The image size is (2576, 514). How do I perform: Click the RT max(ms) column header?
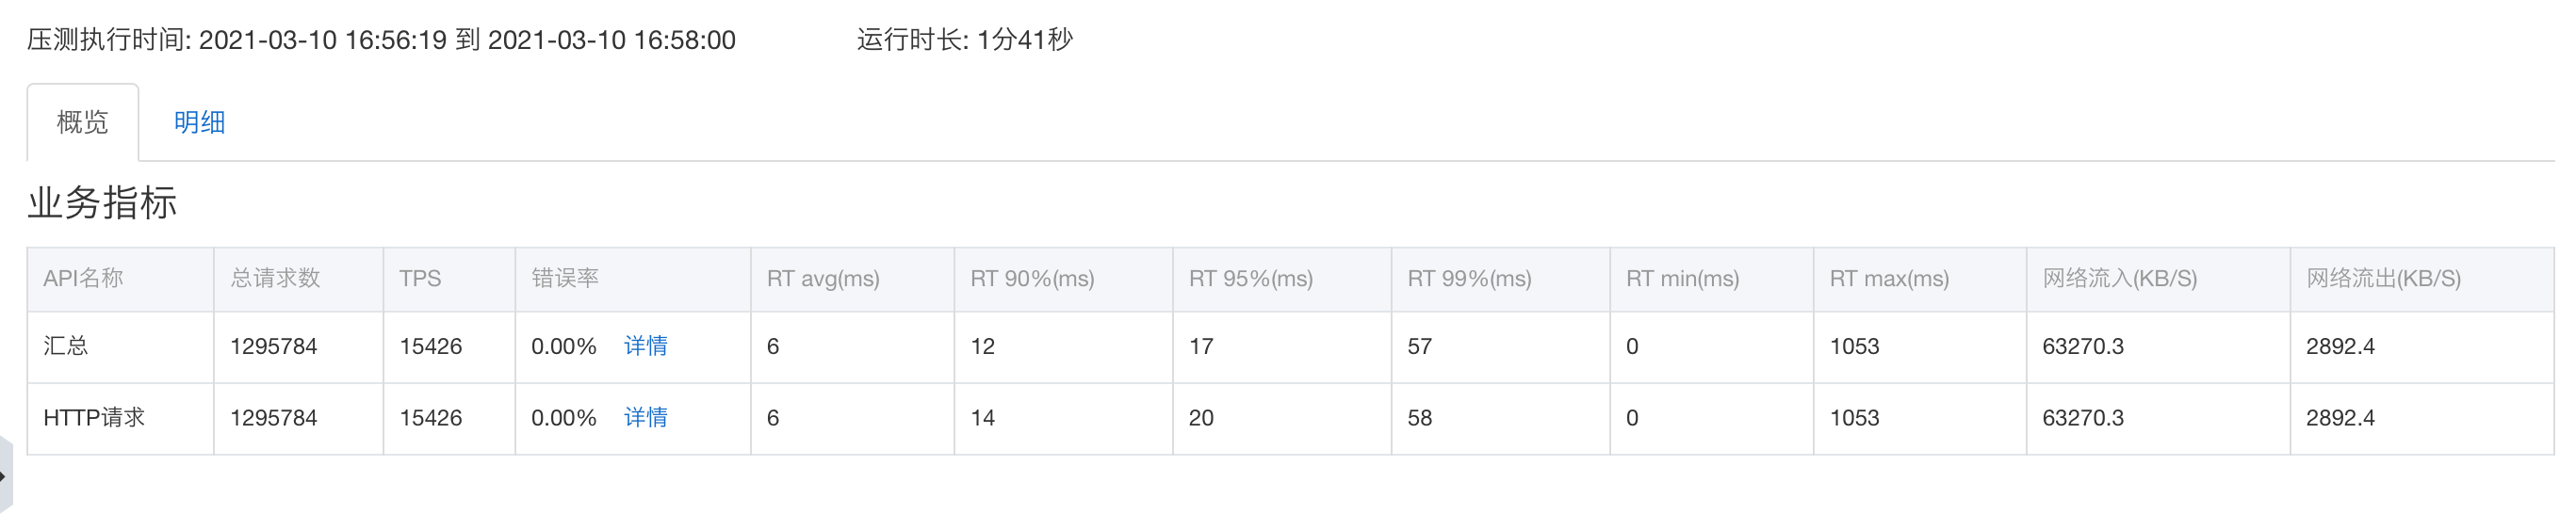[1889, 278]
